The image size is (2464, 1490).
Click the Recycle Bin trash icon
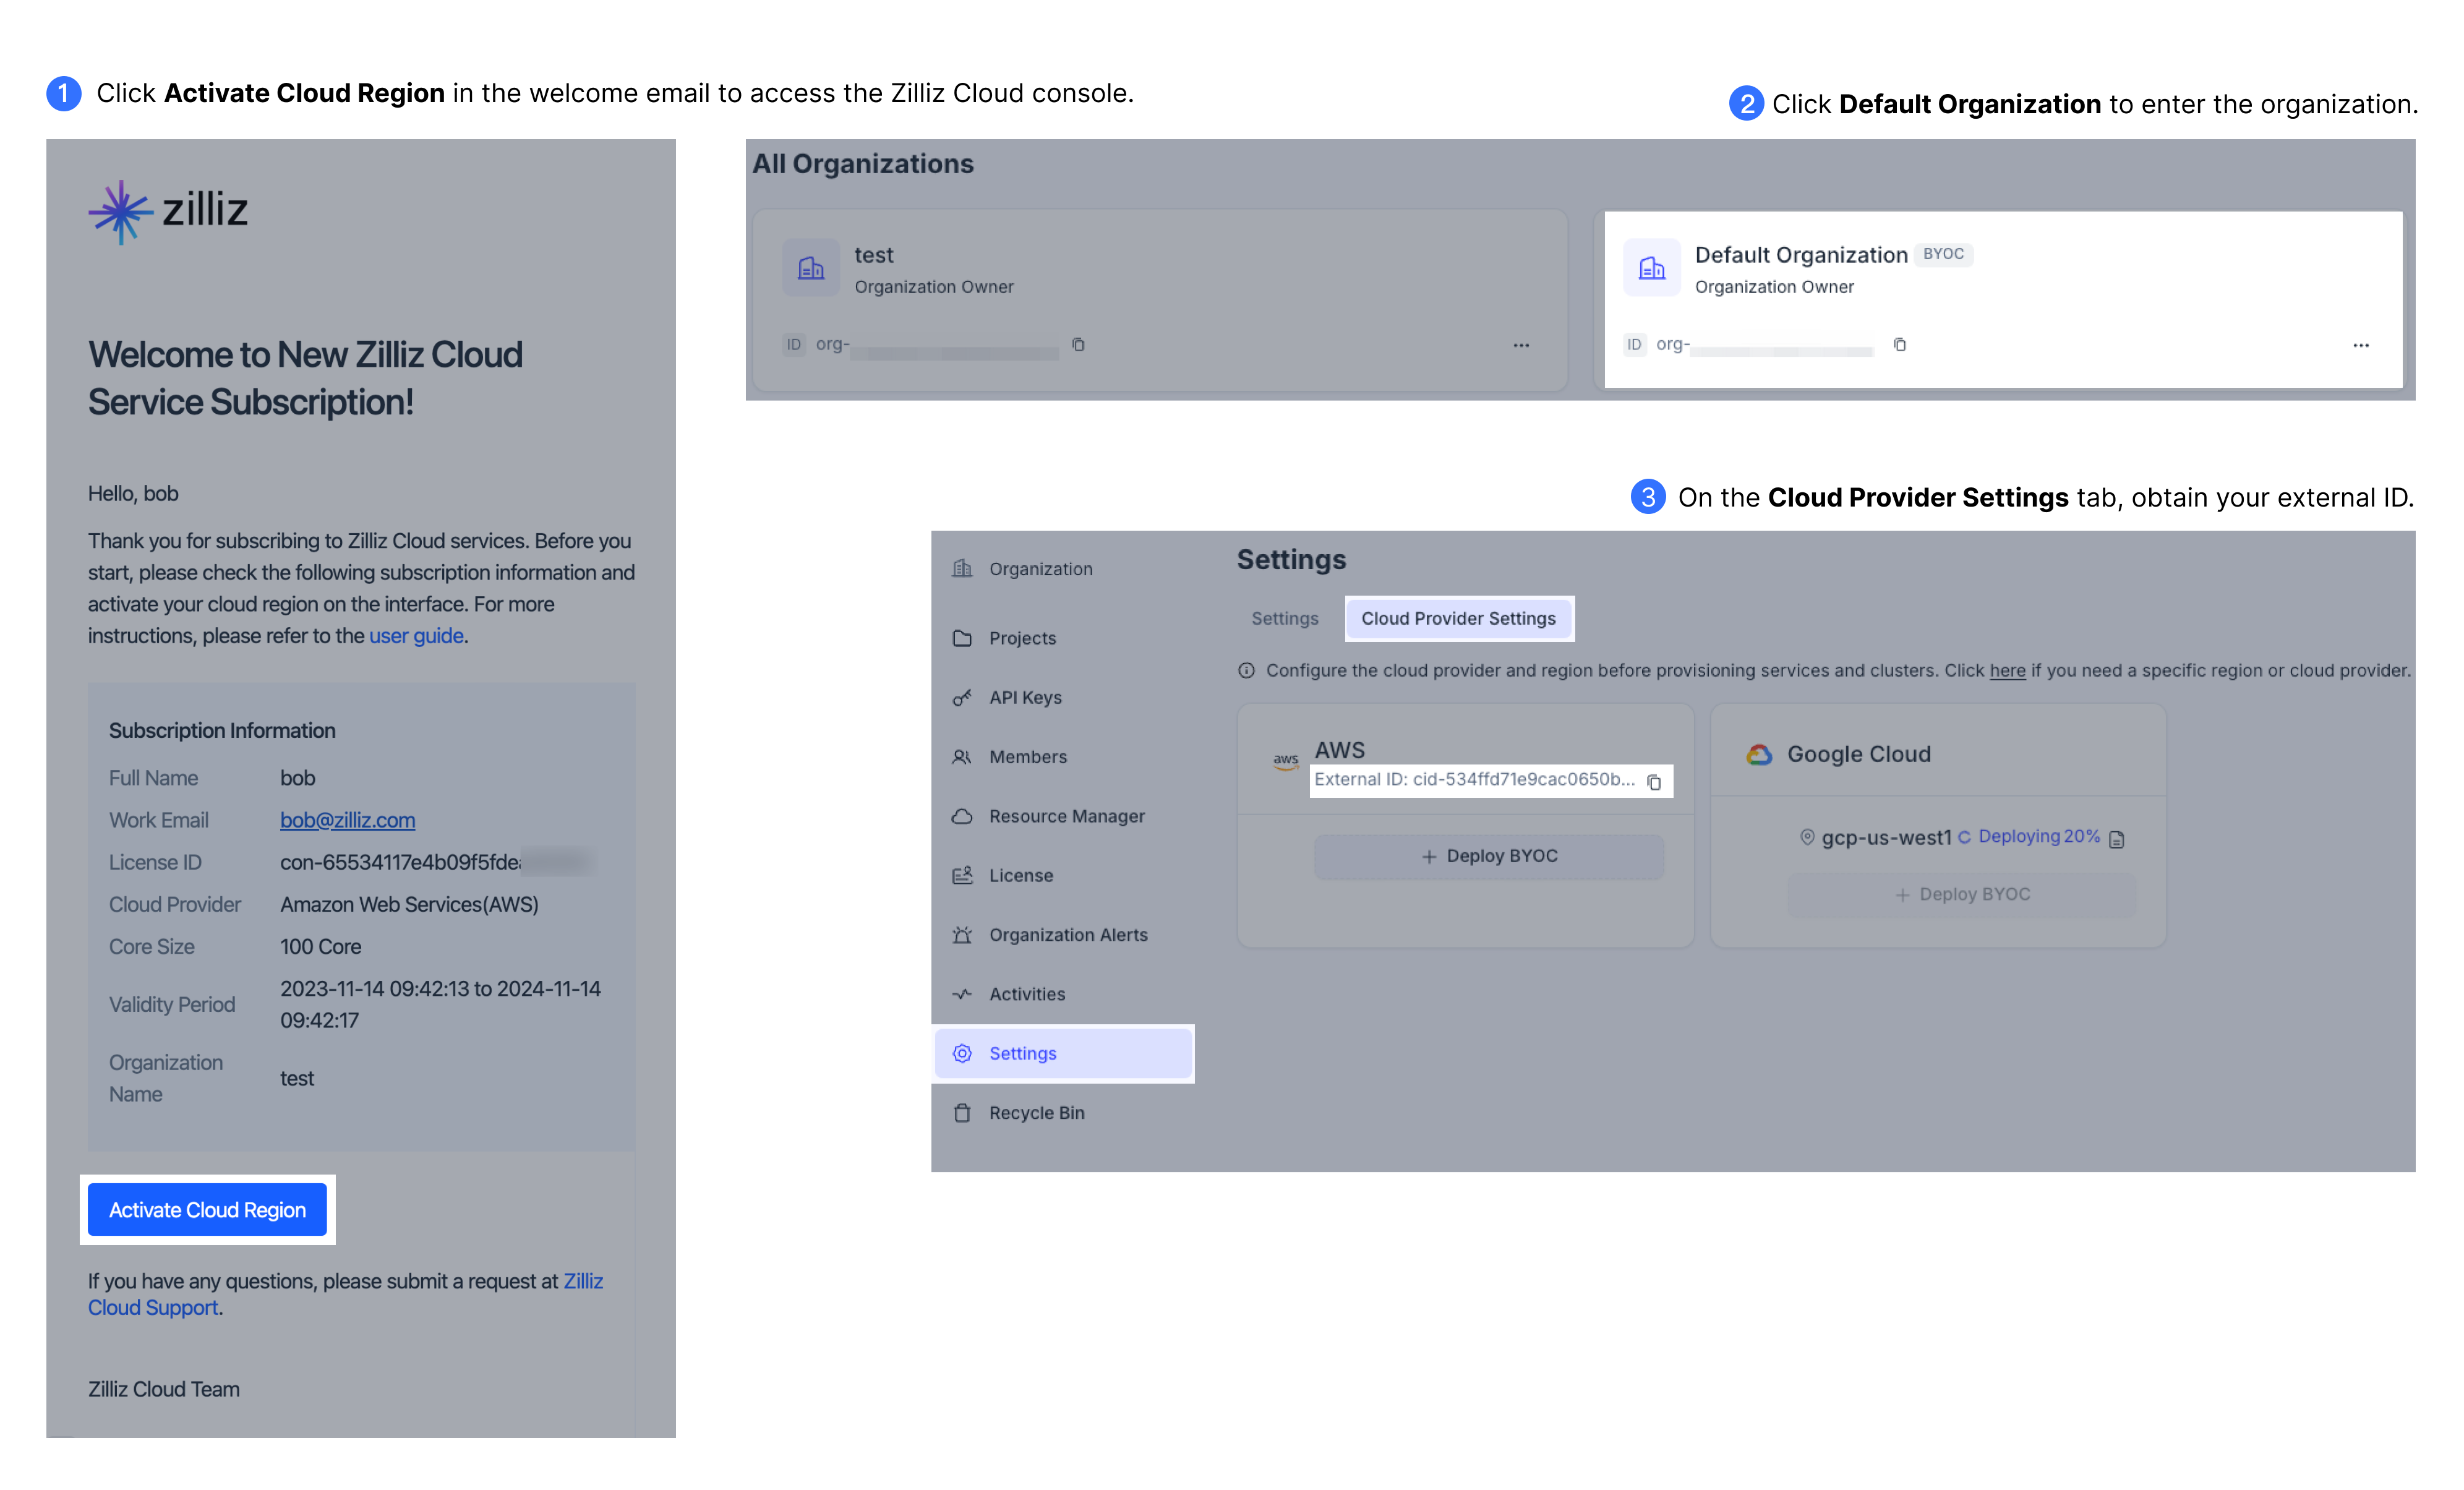click(x=962, y=1112)
